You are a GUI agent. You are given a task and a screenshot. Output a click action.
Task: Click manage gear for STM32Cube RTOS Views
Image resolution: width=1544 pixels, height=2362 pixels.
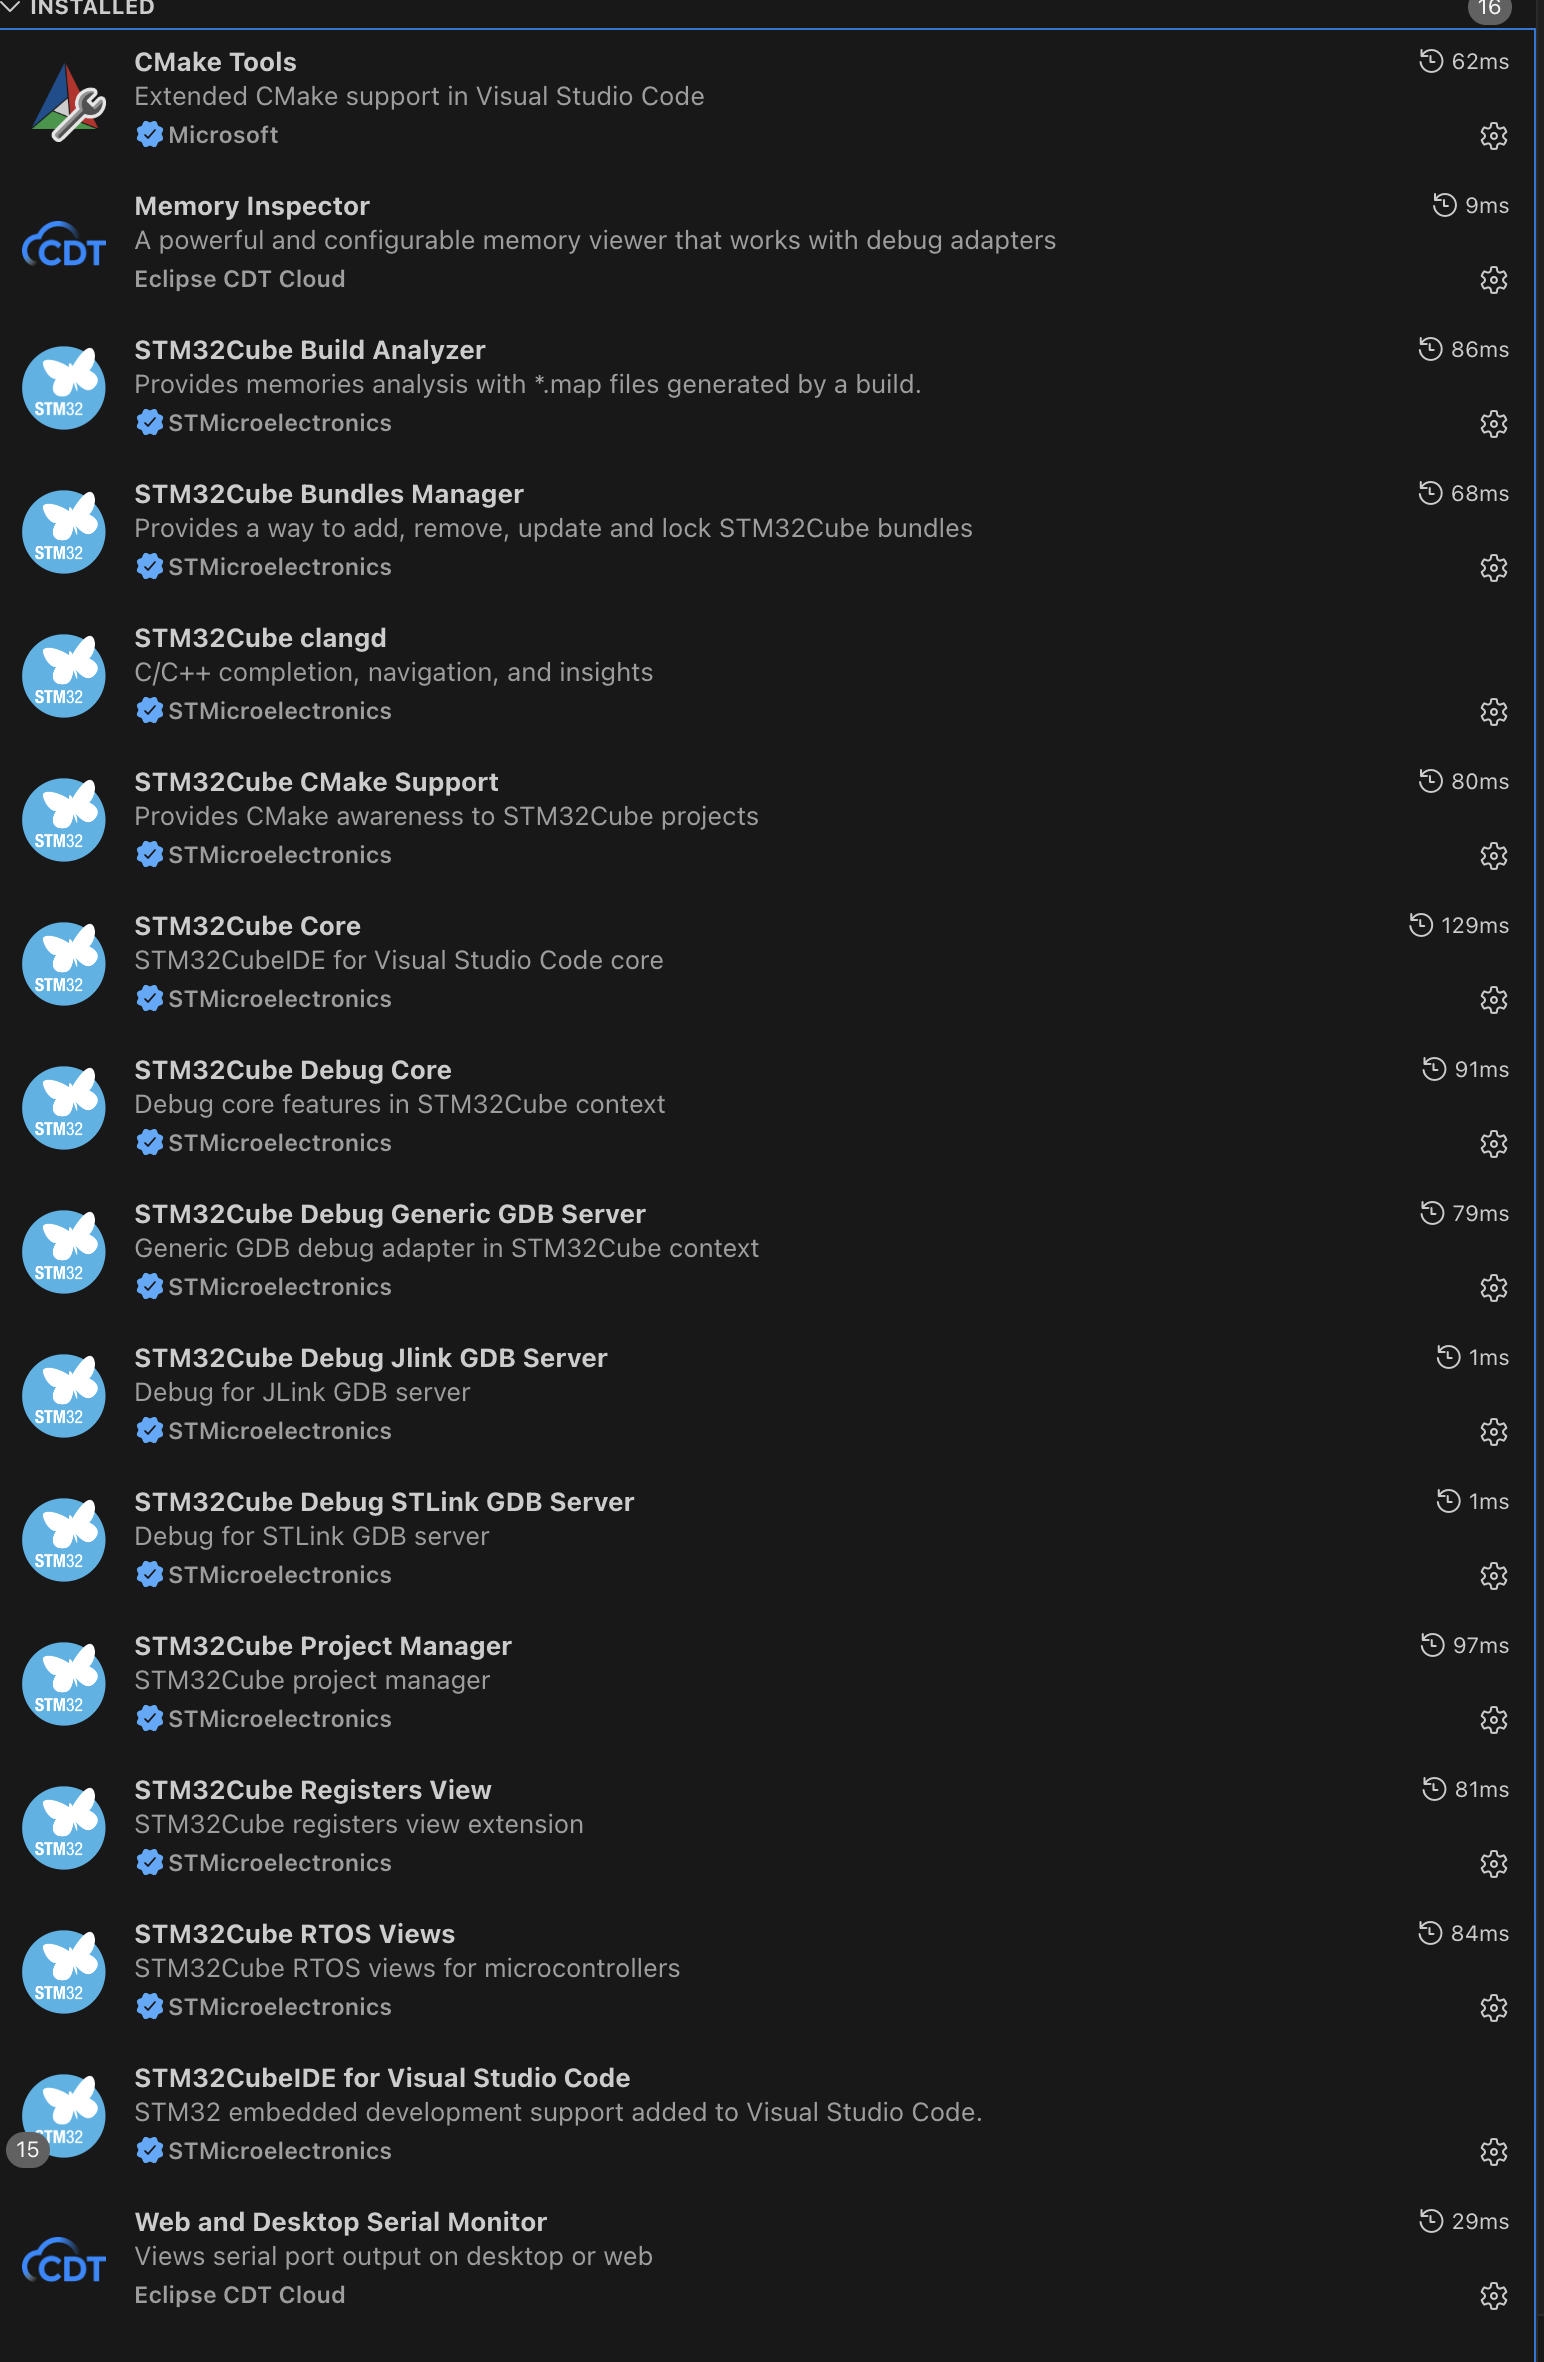(1493, 2008)
